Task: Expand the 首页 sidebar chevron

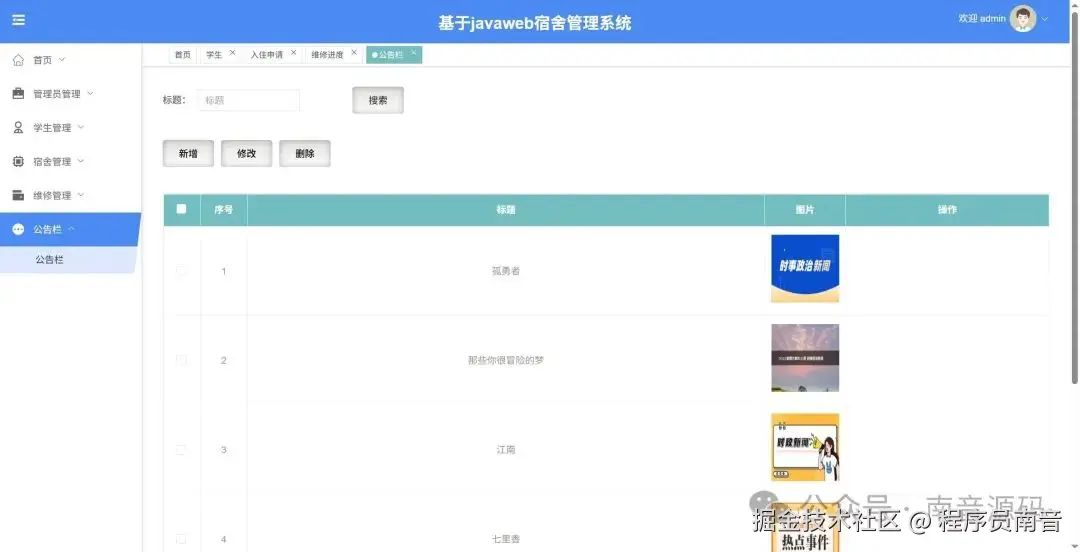Action: click(62, 60)
